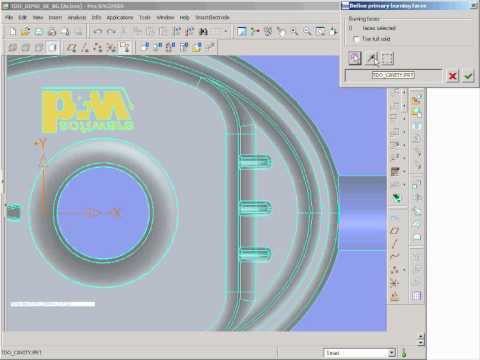This screenshot has height=360, width=480.
Task: Toggle datum axes display
Action: coord(85,47)
